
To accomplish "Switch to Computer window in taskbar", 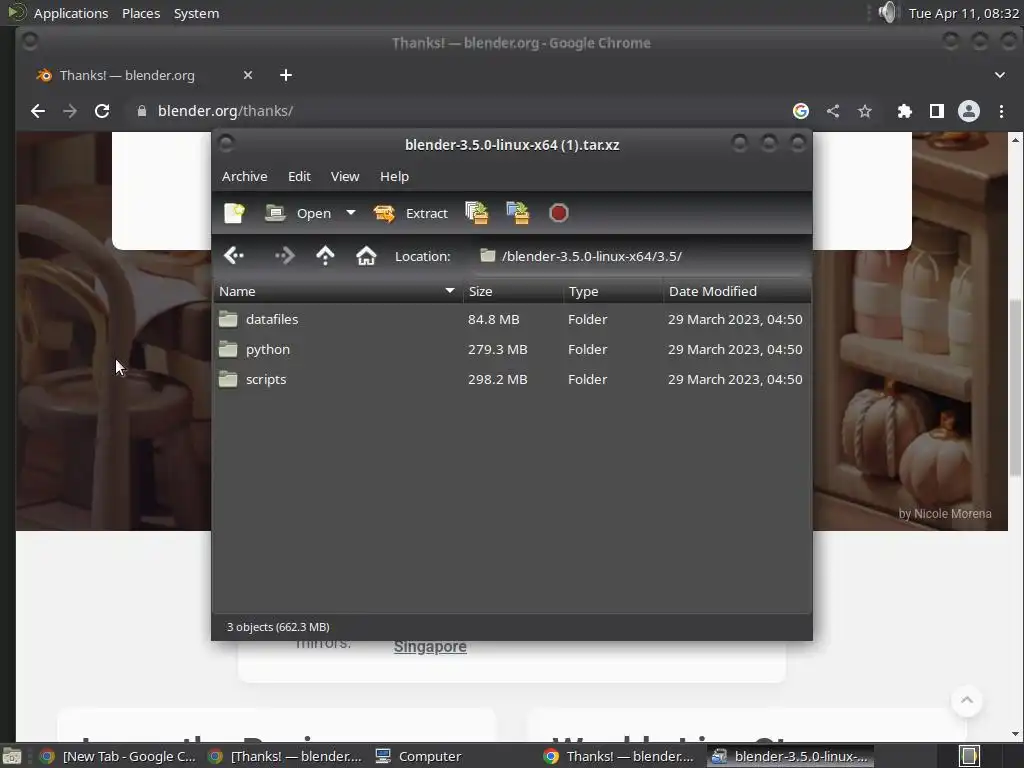I will (x=418, y=756).
